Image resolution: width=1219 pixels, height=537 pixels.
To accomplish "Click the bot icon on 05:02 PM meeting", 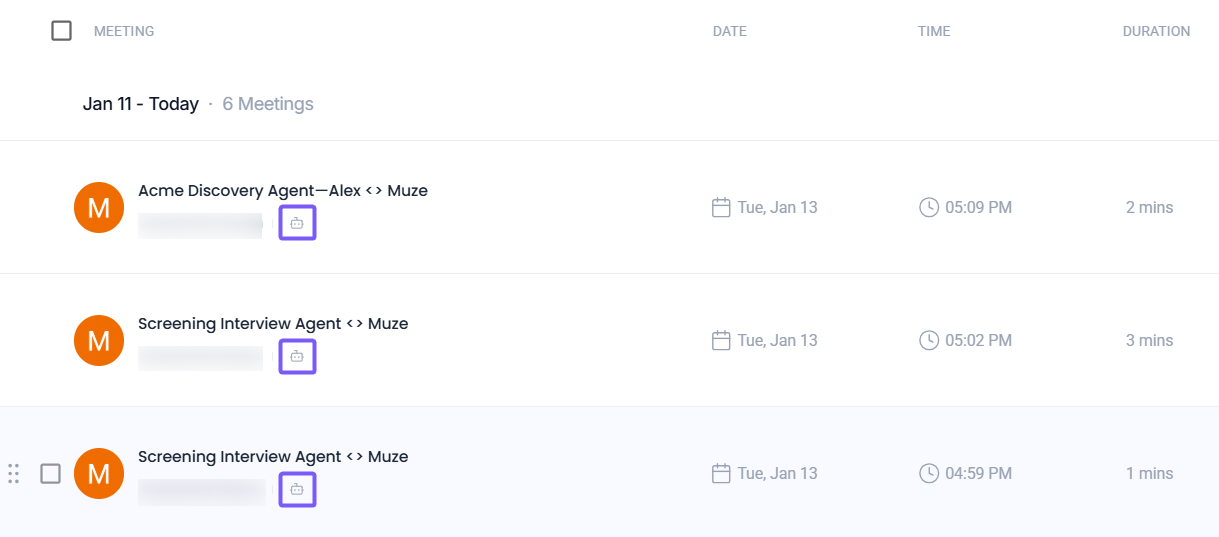I will (297, 356).
